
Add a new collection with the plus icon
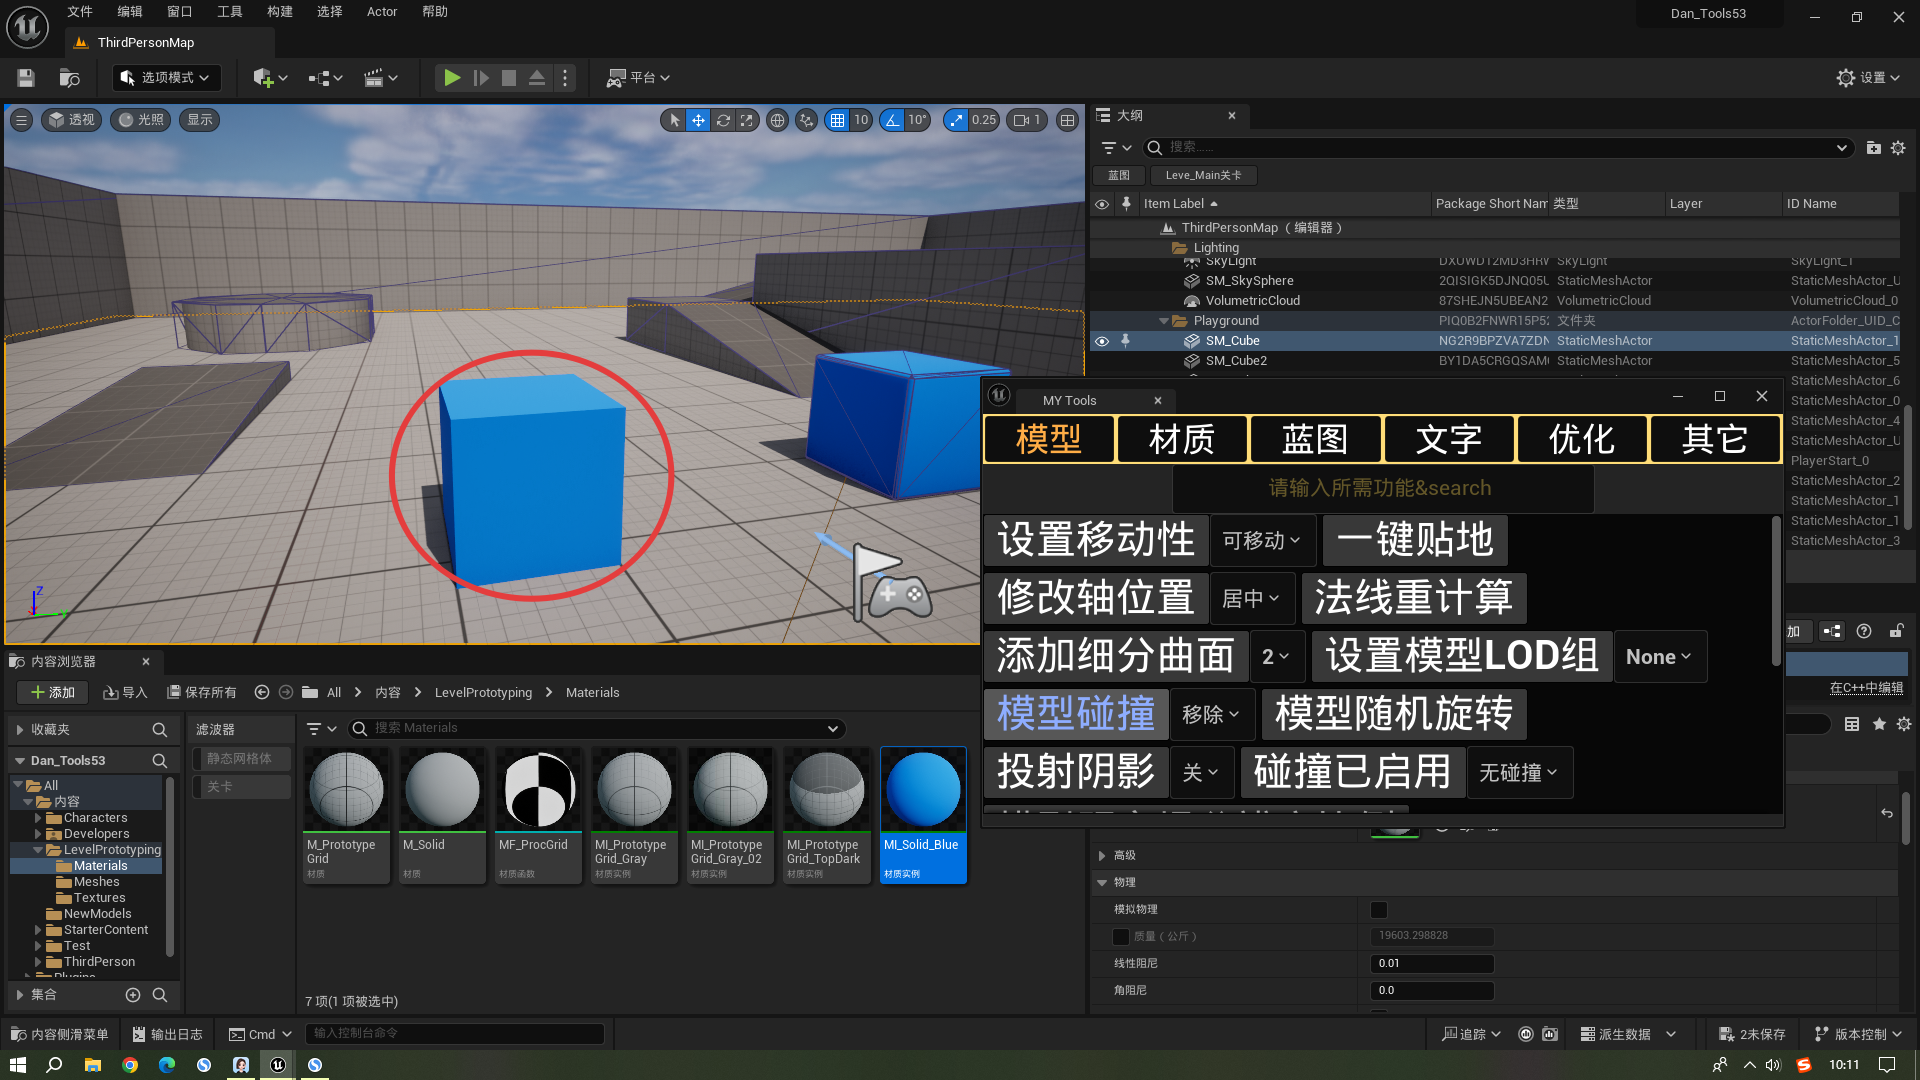(x=133, y=995)
